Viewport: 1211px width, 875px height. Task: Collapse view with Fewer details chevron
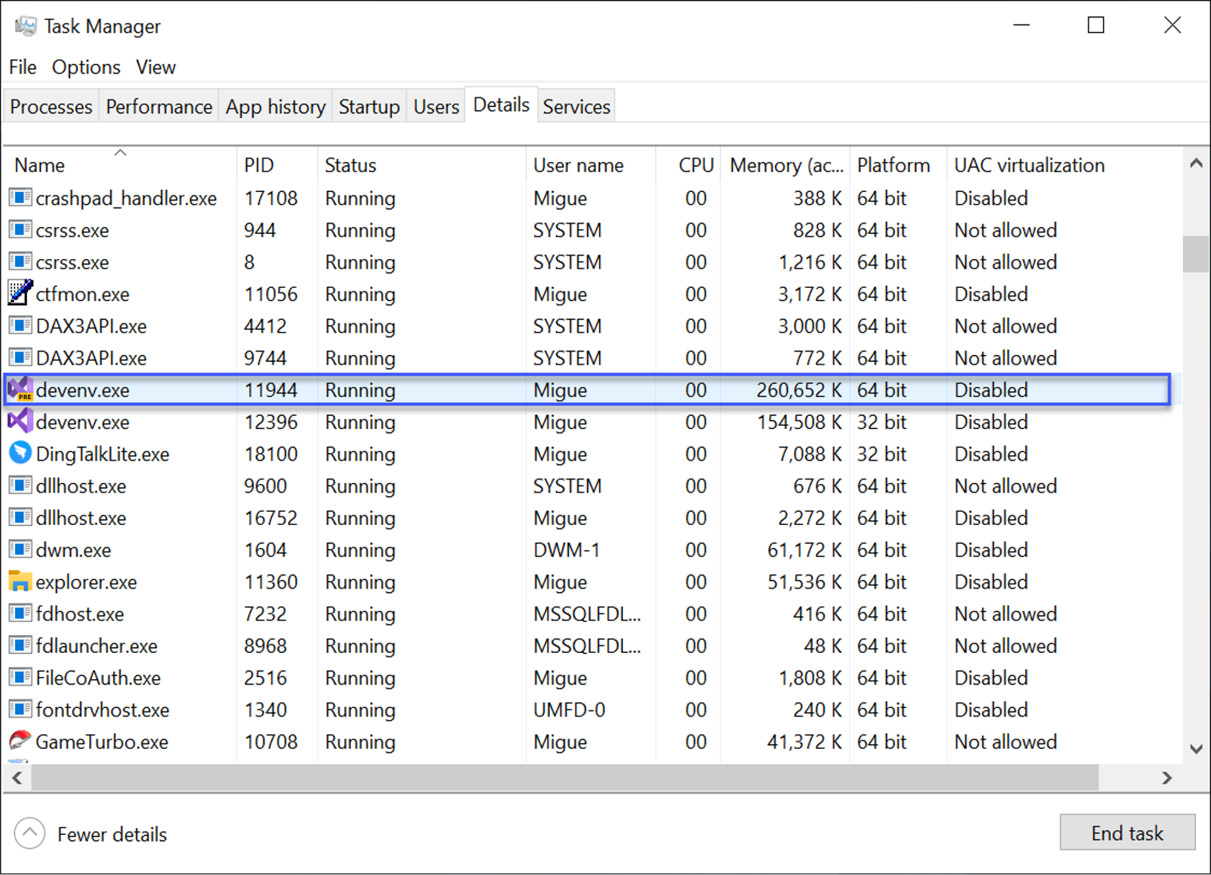pyautogui.click(x=30, y=833)
